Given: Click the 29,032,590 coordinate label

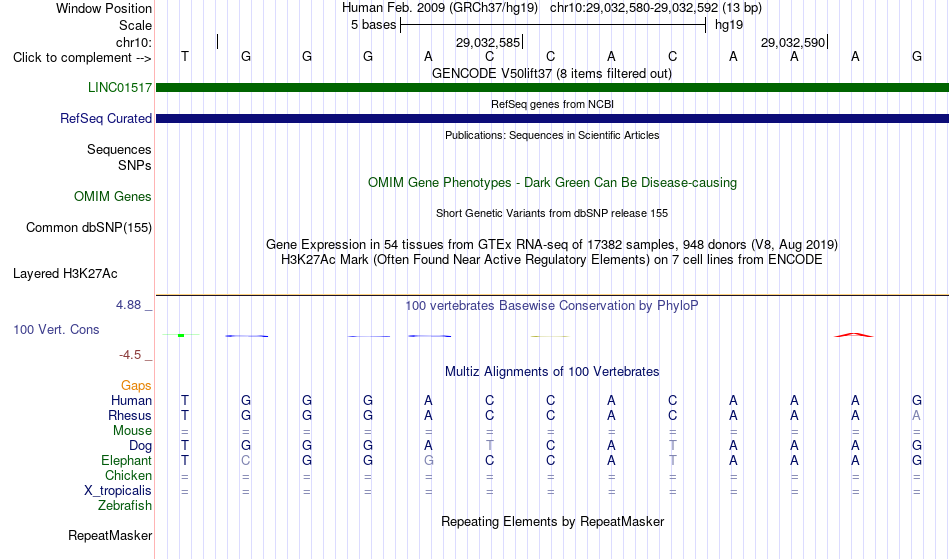Looking at the screenshot, I should click(793, 42).
